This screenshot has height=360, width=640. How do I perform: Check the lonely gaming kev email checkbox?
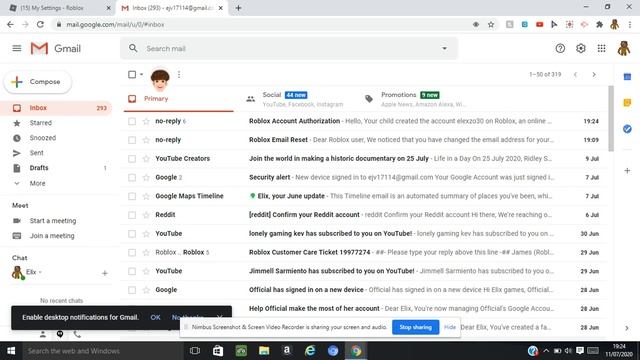[132, 234]
